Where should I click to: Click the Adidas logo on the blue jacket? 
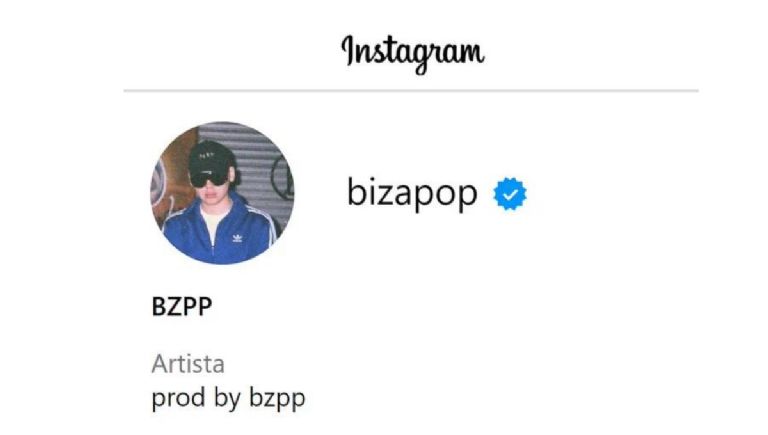[x=237, y=238]
